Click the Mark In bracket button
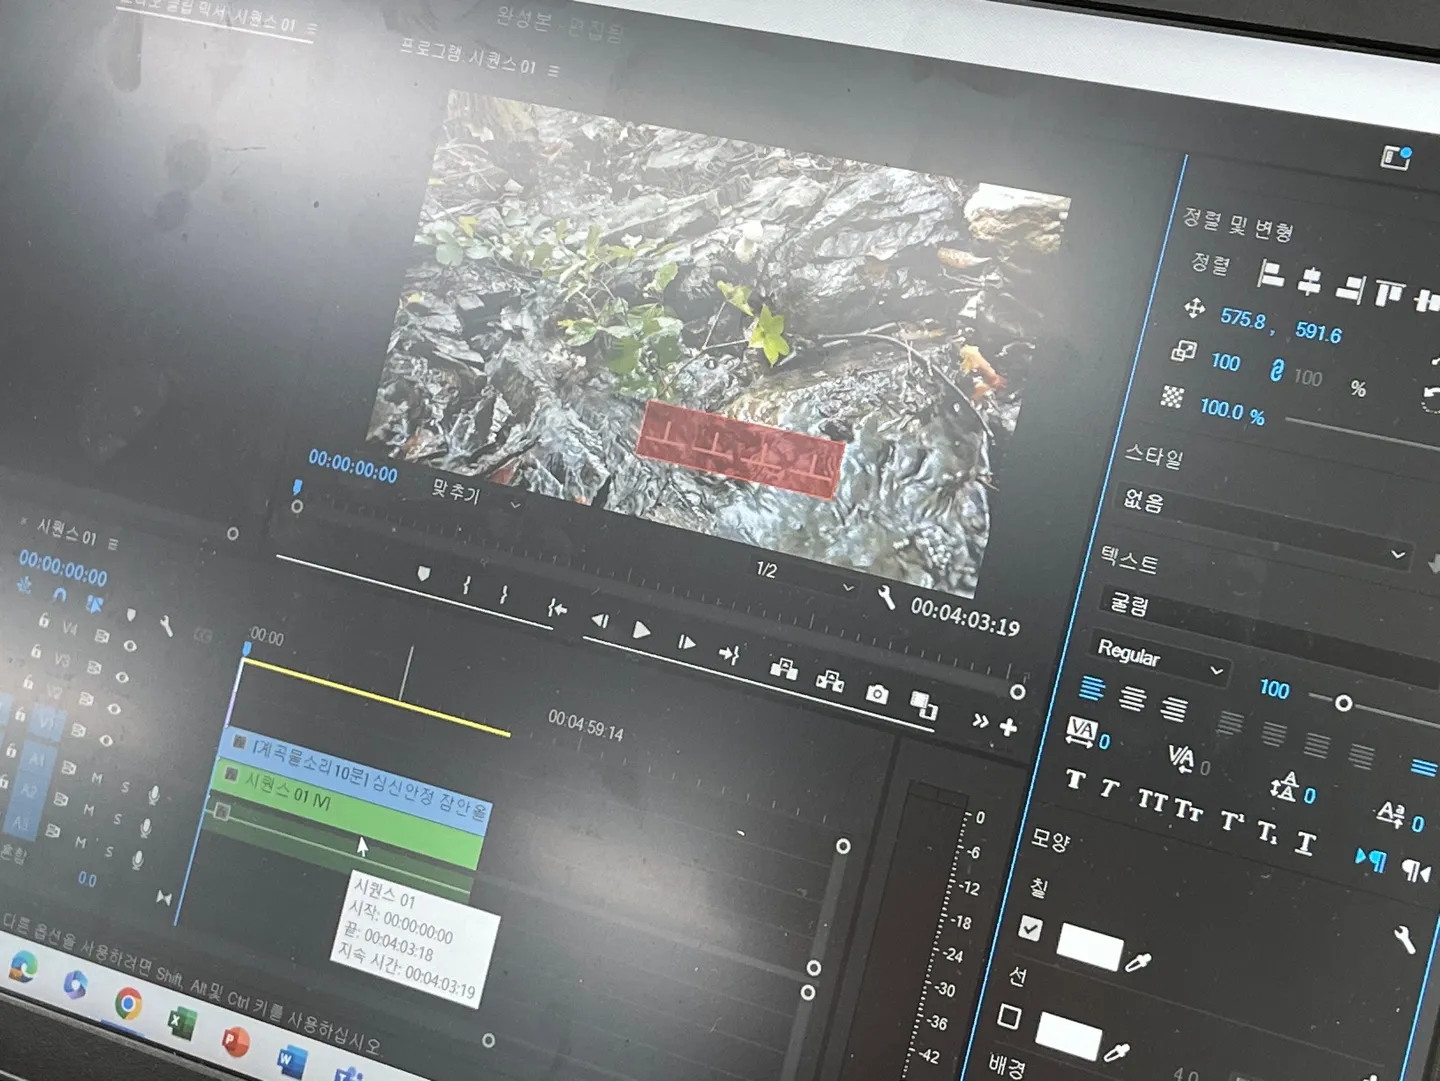 pos(466,585)
